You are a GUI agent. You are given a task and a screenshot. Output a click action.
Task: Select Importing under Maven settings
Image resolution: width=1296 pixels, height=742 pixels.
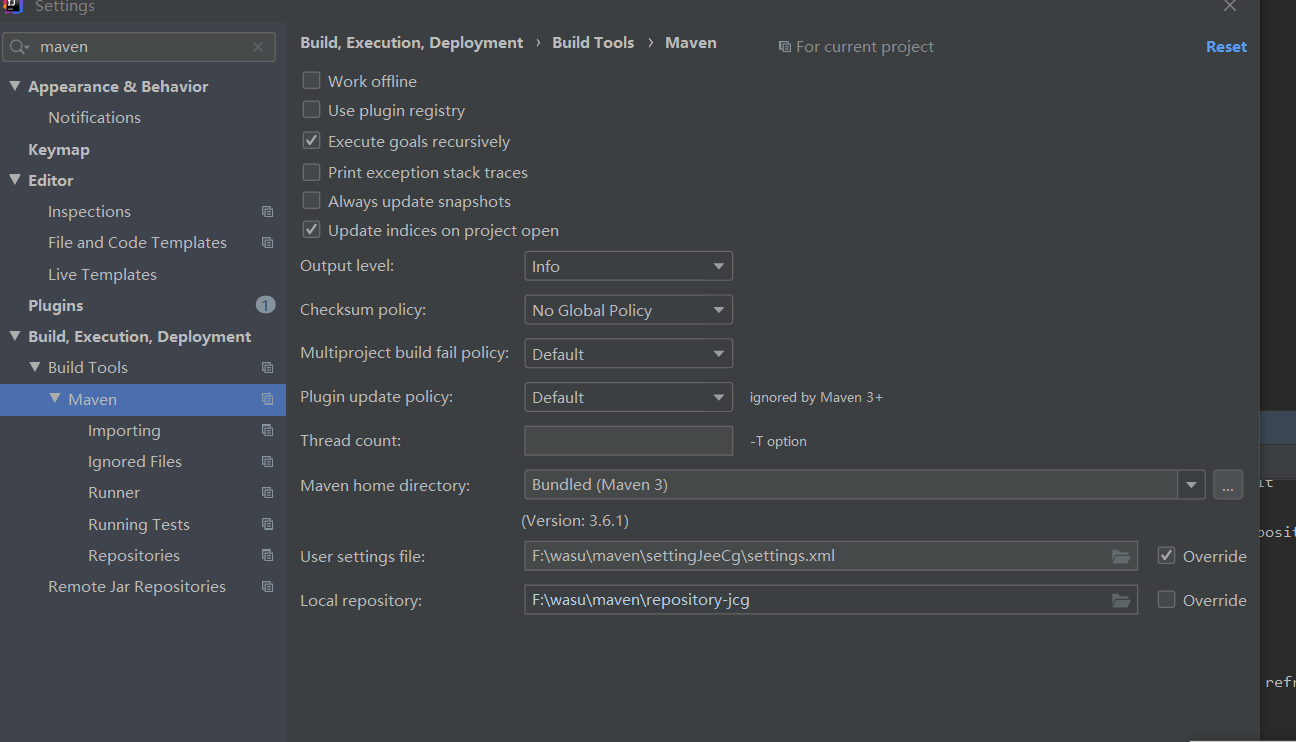coord(124,430)
